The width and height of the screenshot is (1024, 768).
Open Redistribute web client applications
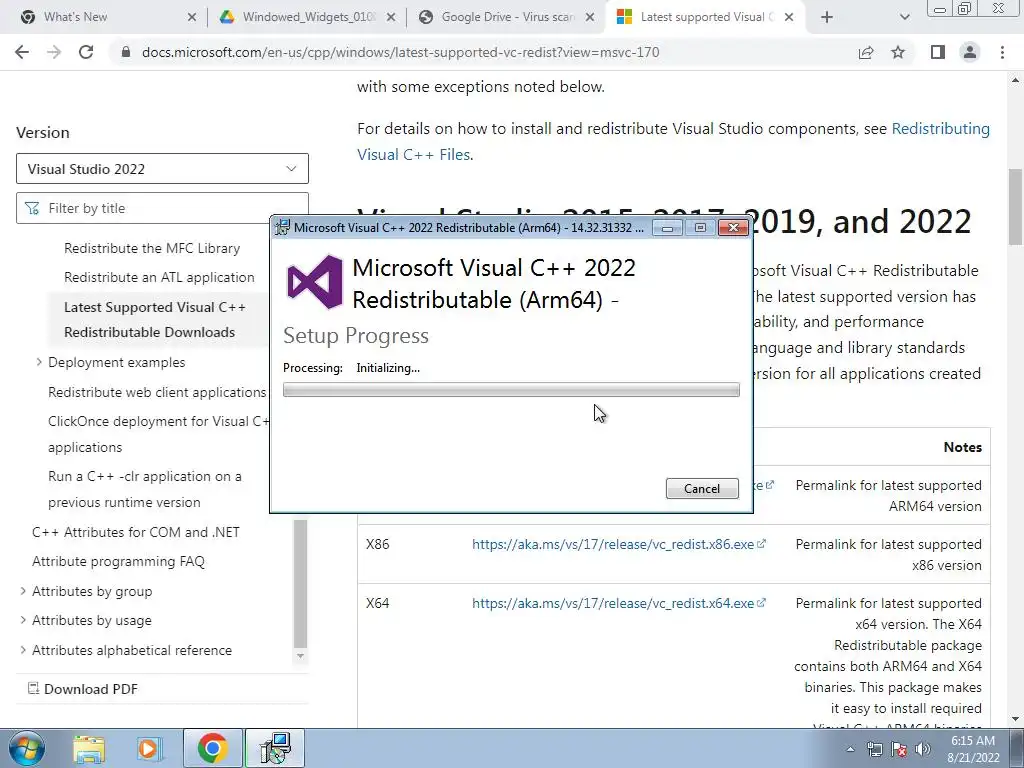[157, 392]
